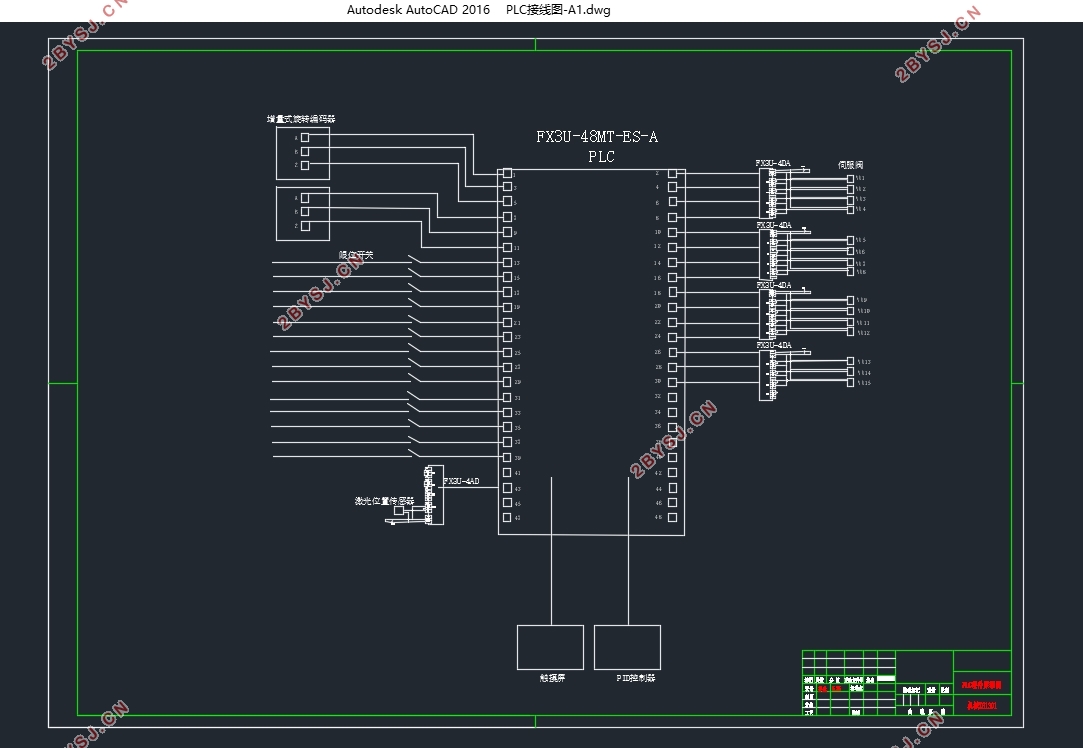This screenshot has height=748, width=1083.
Task: Select the PLC text under the model name
Action: pos(601,157)
